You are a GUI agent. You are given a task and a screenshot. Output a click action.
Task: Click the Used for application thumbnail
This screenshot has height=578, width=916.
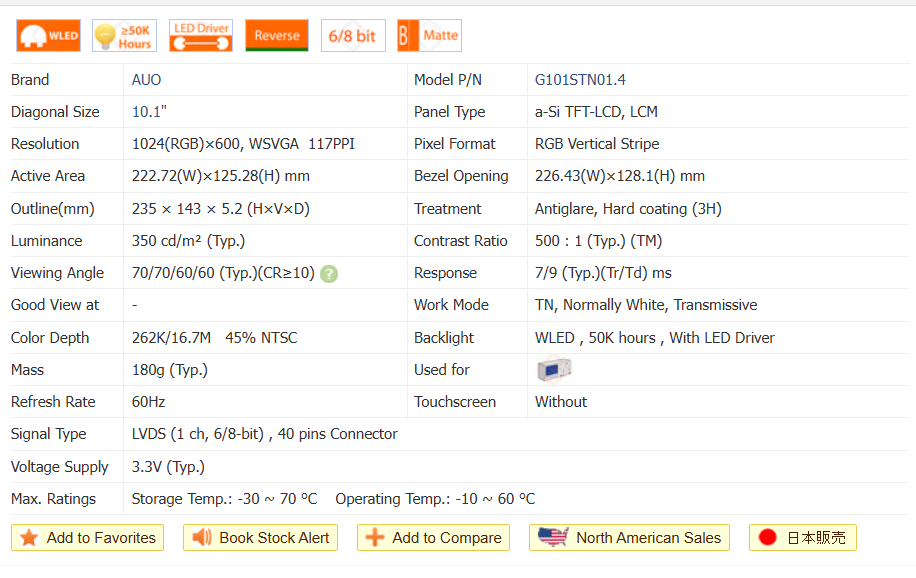coord(553,370)
